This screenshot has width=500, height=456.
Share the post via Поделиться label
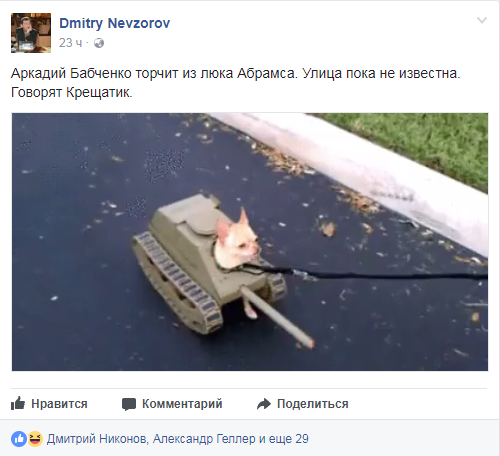click(x=313, y=404)
